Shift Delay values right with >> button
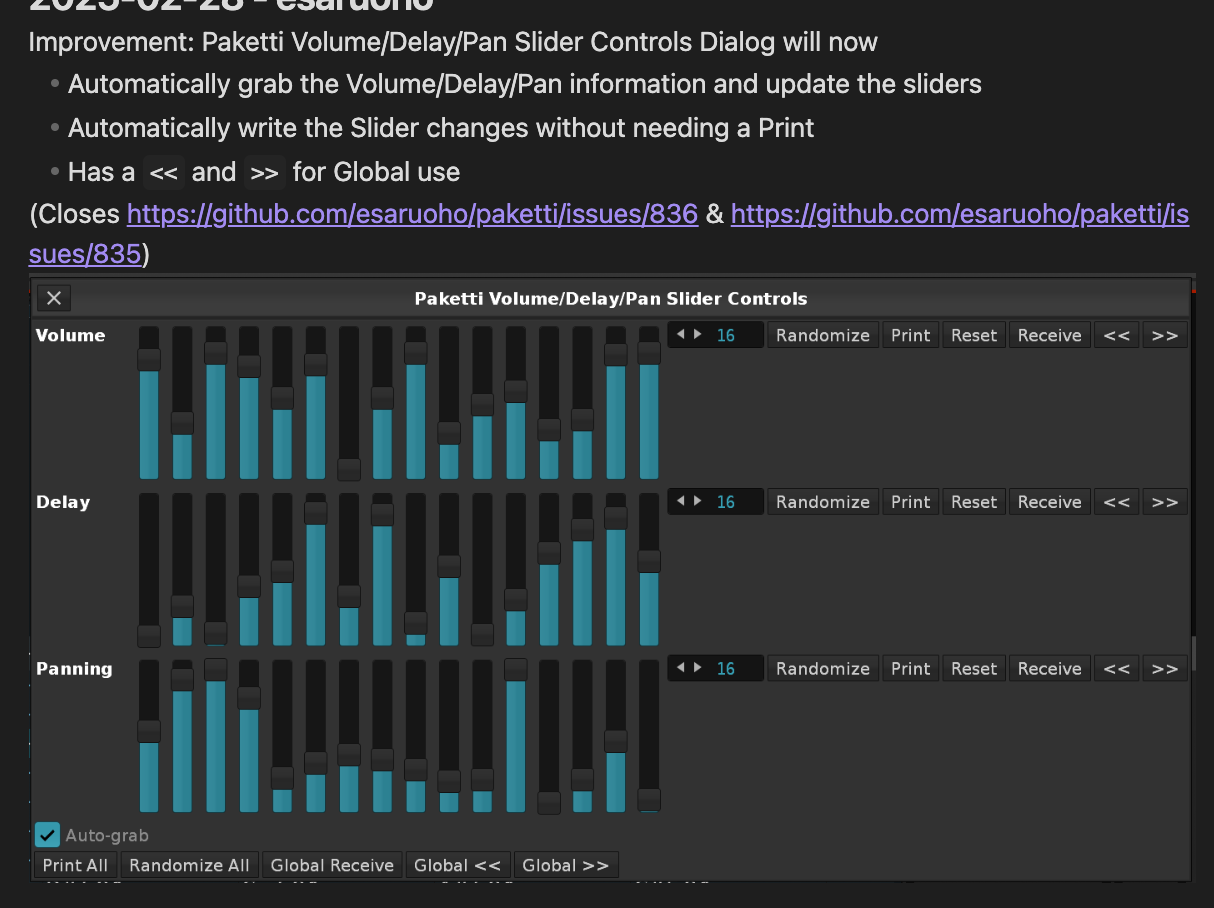 1165,502
